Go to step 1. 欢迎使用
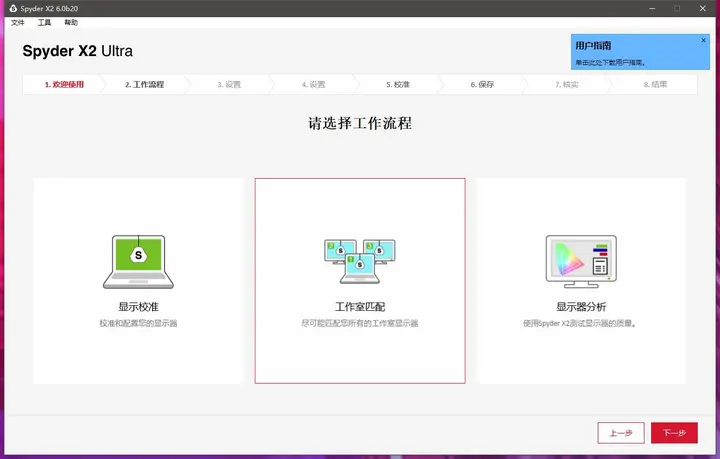The image size is (720, 459). (64, 84)
